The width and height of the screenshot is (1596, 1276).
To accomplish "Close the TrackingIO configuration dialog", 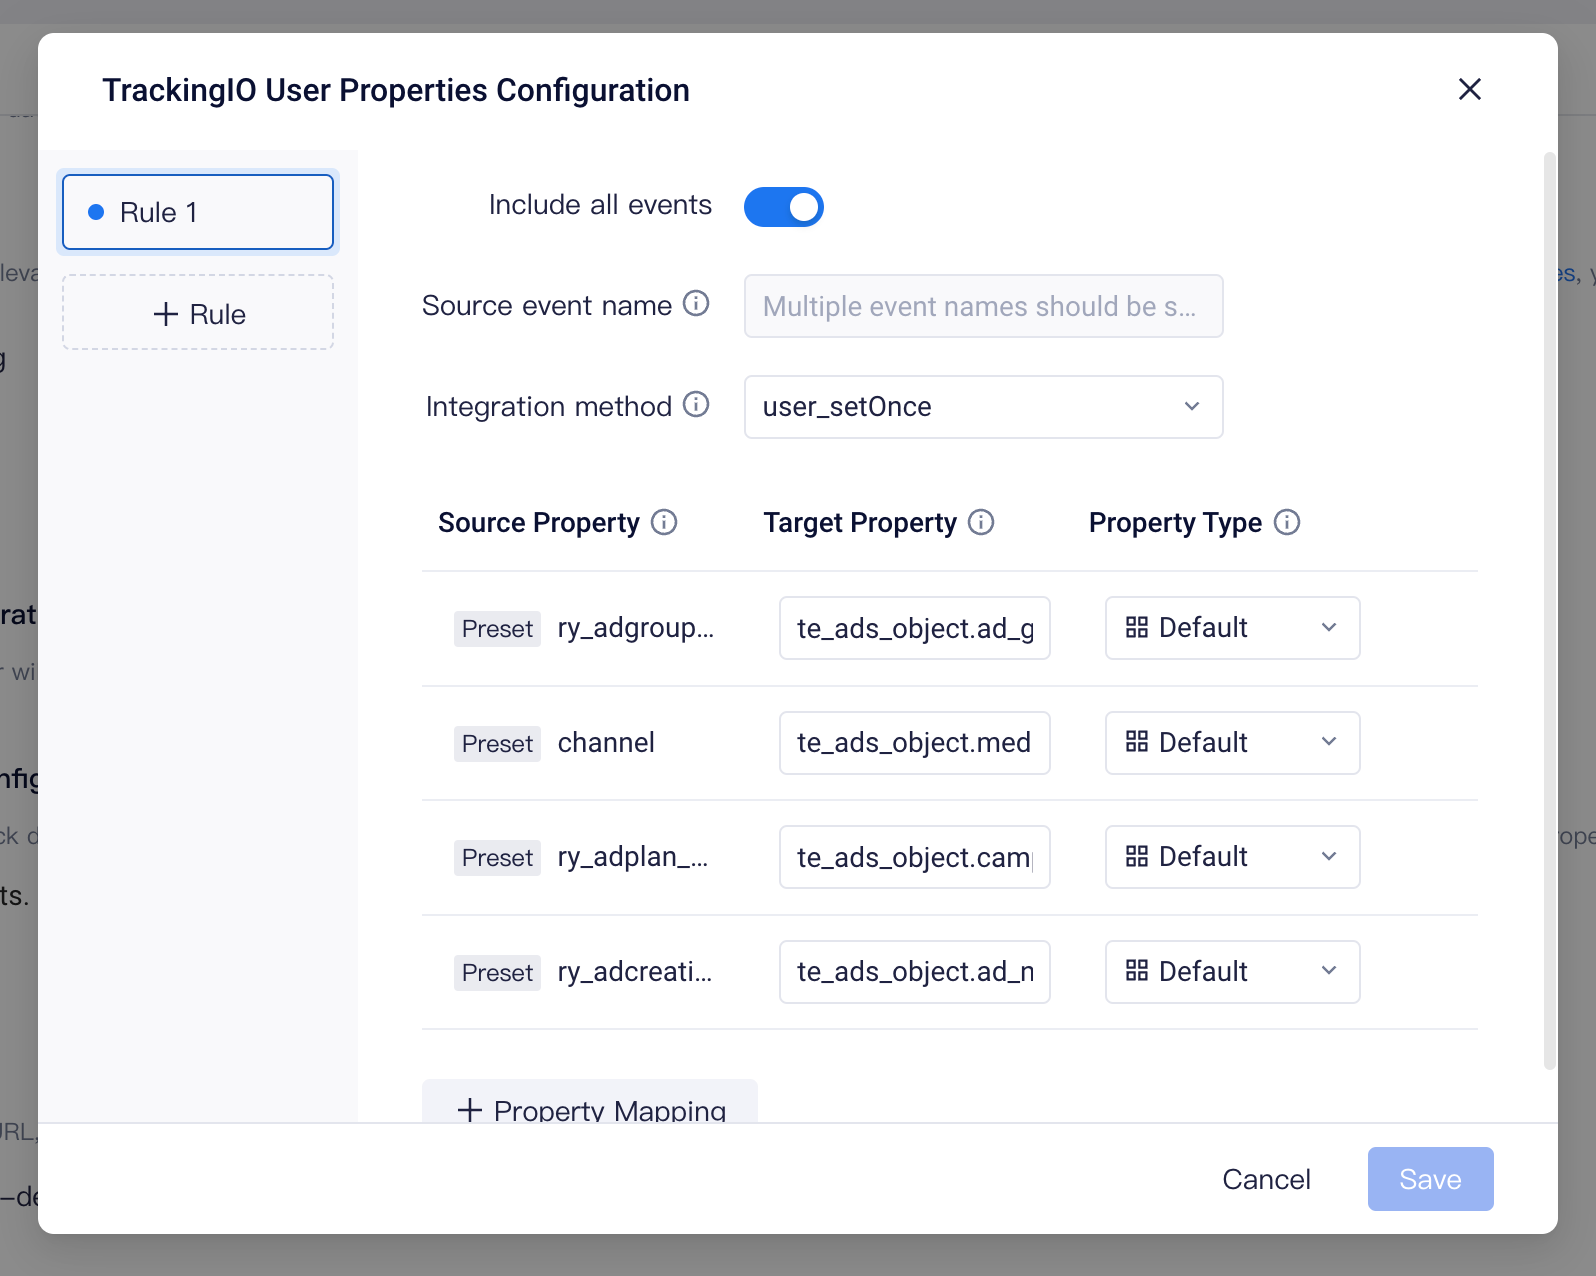I will pyautogui.click(x=1469, y=89).
